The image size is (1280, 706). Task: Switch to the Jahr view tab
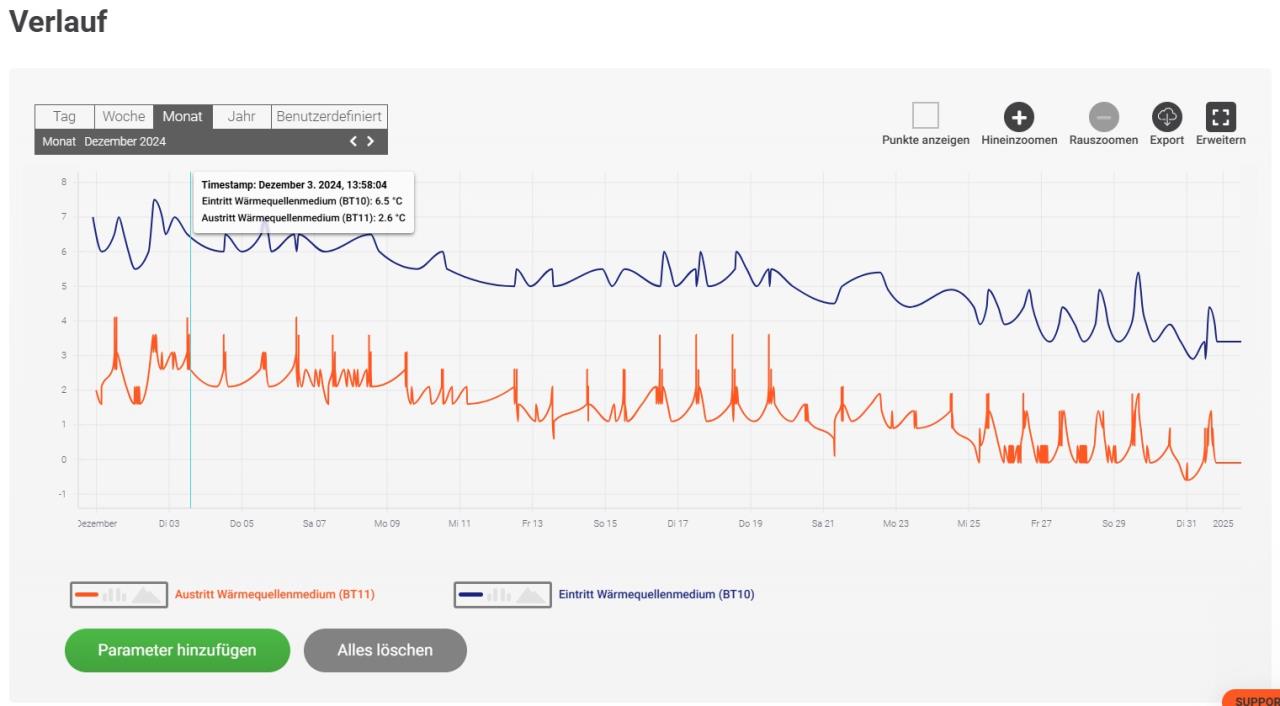point(241,117)
